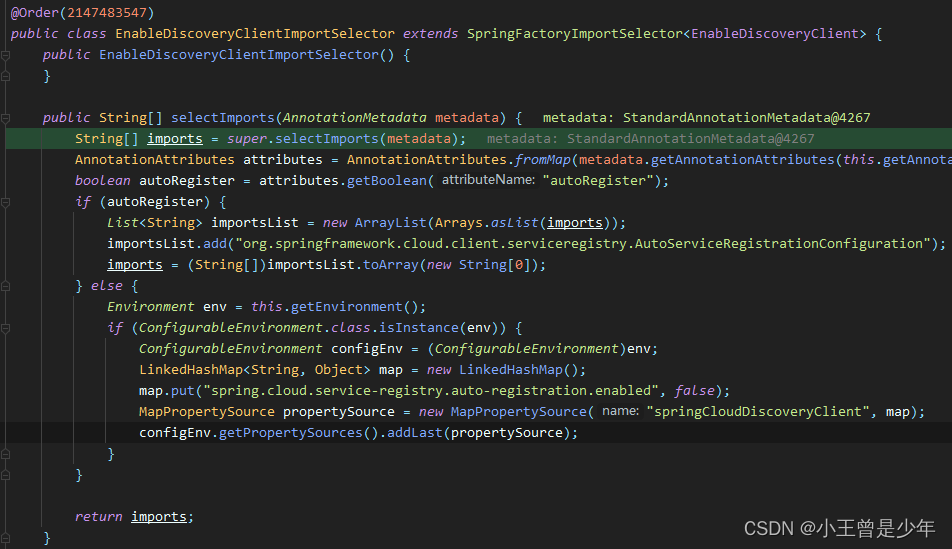Click the configEnv variable declaration

point(367,349)
